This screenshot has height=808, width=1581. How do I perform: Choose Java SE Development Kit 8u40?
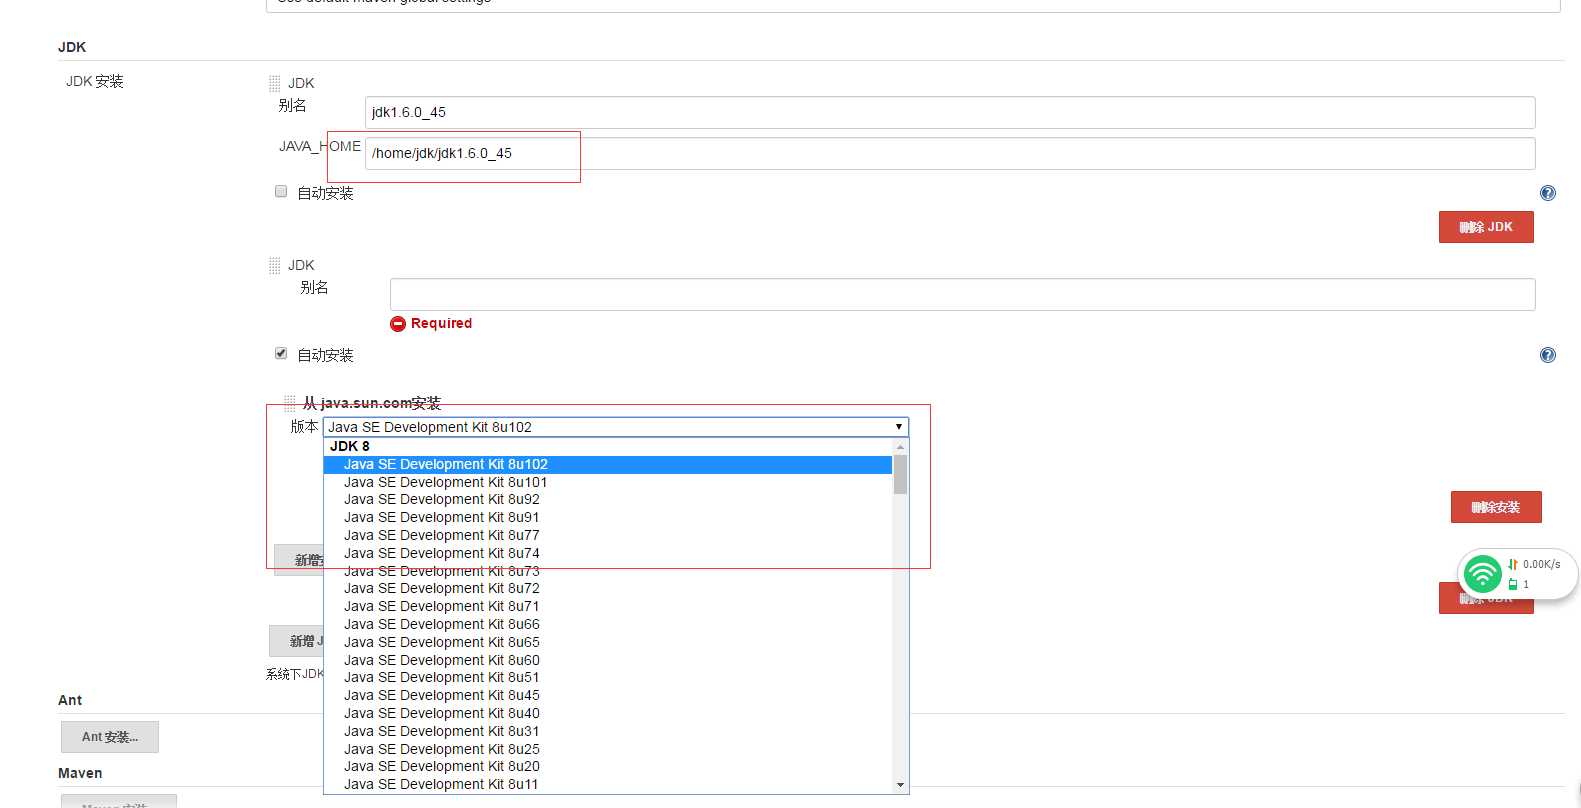pos(608,713)
